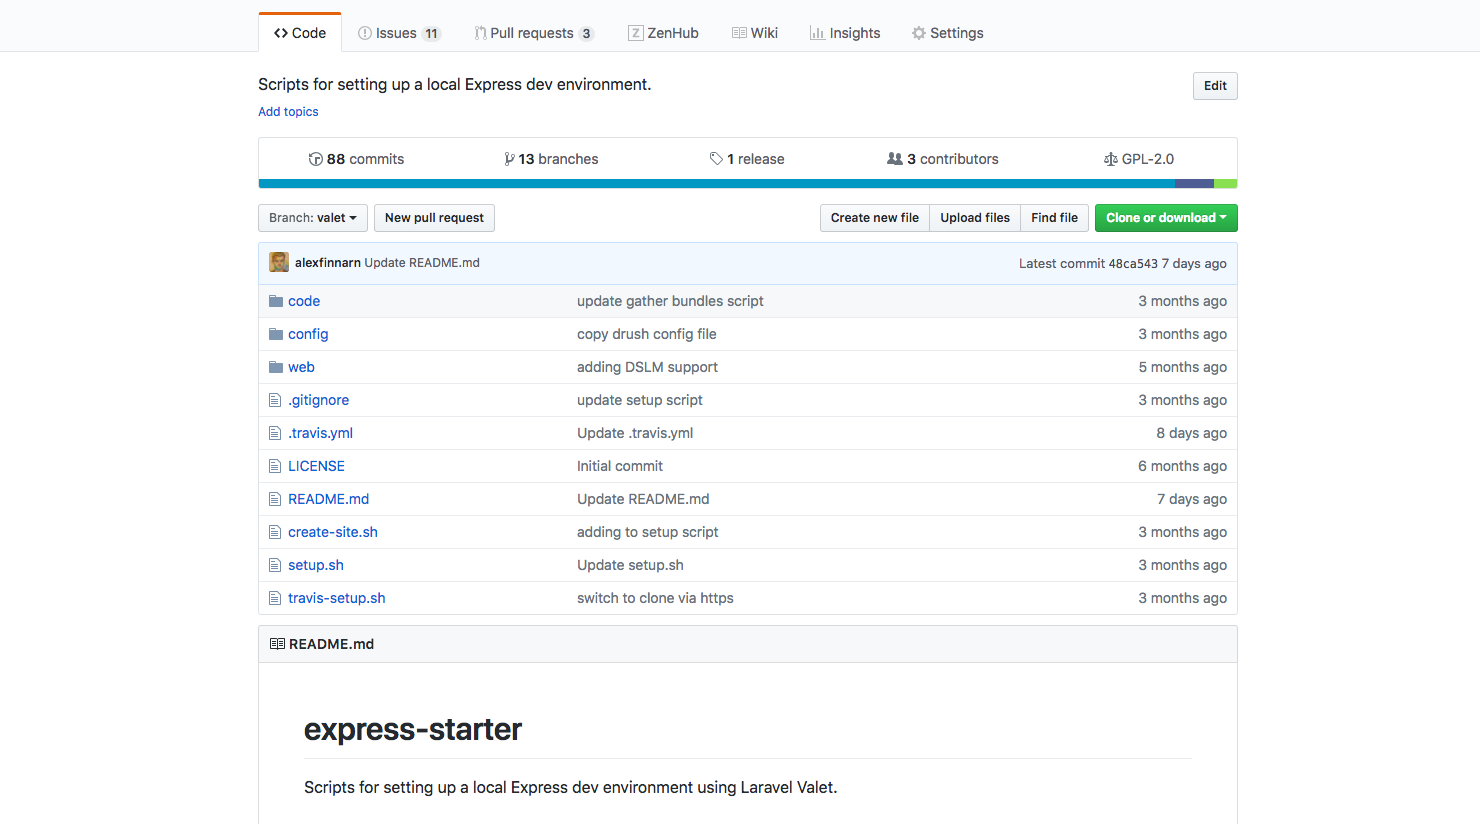
Task: Open the setup.sh file
Action: pyautogui.click(x=316, y=565)
